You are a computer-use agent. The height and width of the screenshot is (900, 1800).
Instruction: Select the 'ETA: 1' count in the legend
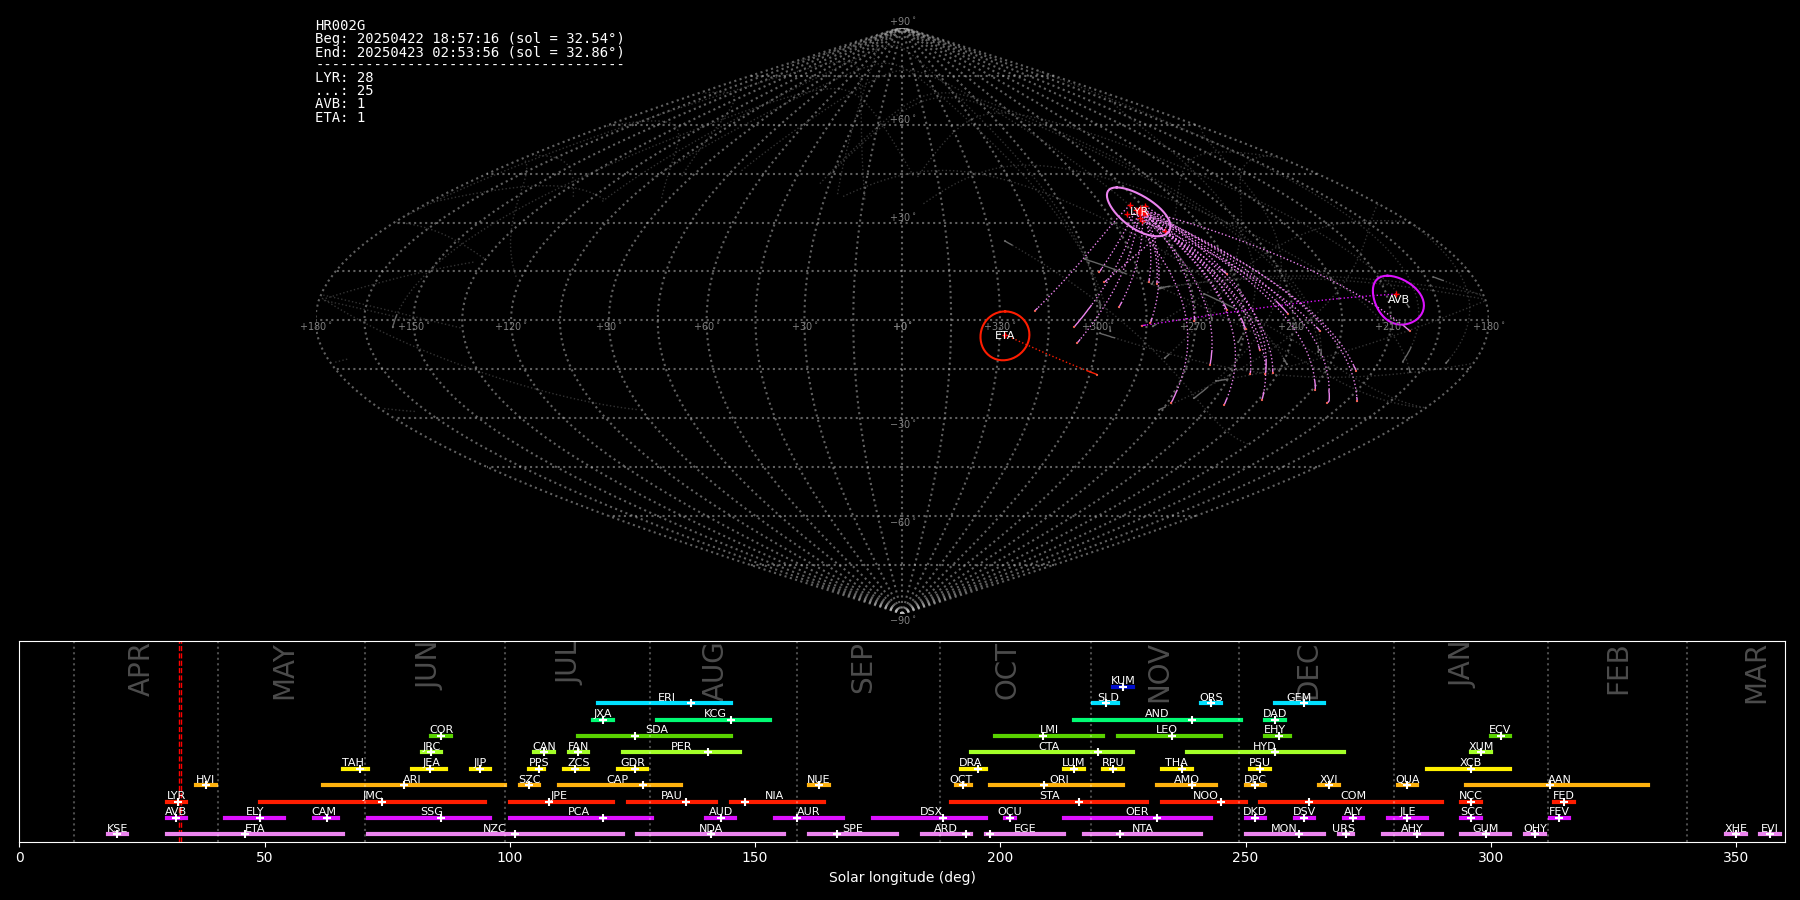pos(340,118)
